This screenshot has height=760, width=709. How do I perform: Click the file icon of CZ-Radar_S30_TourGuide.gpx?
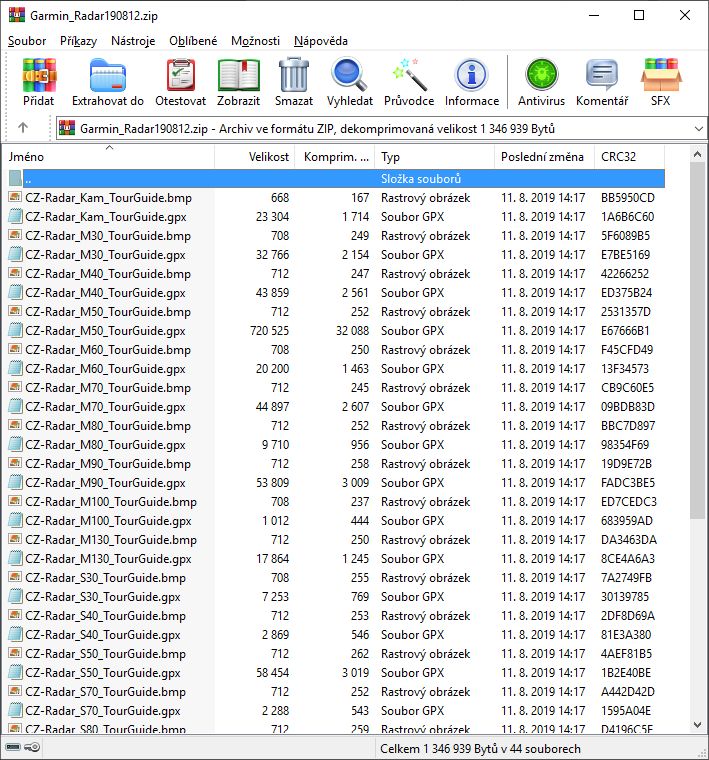pos(15,596)
